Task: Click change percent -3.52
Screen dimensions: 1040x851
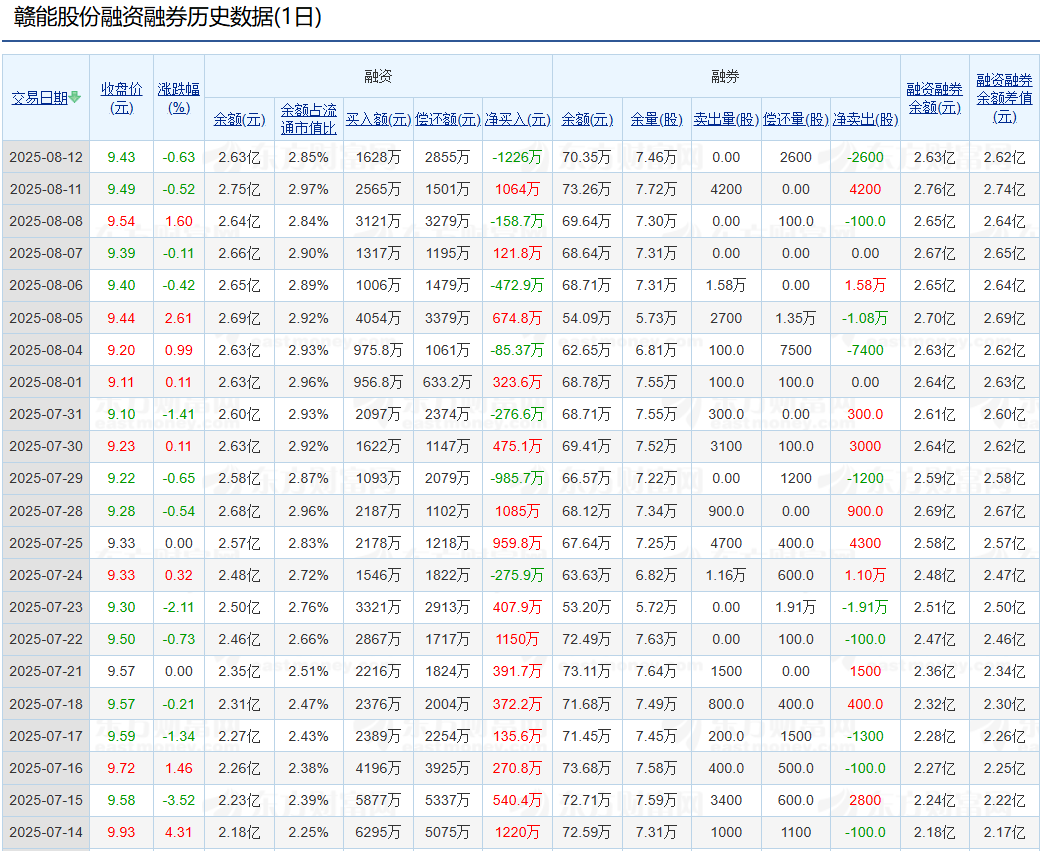Action: pos(179,800)
